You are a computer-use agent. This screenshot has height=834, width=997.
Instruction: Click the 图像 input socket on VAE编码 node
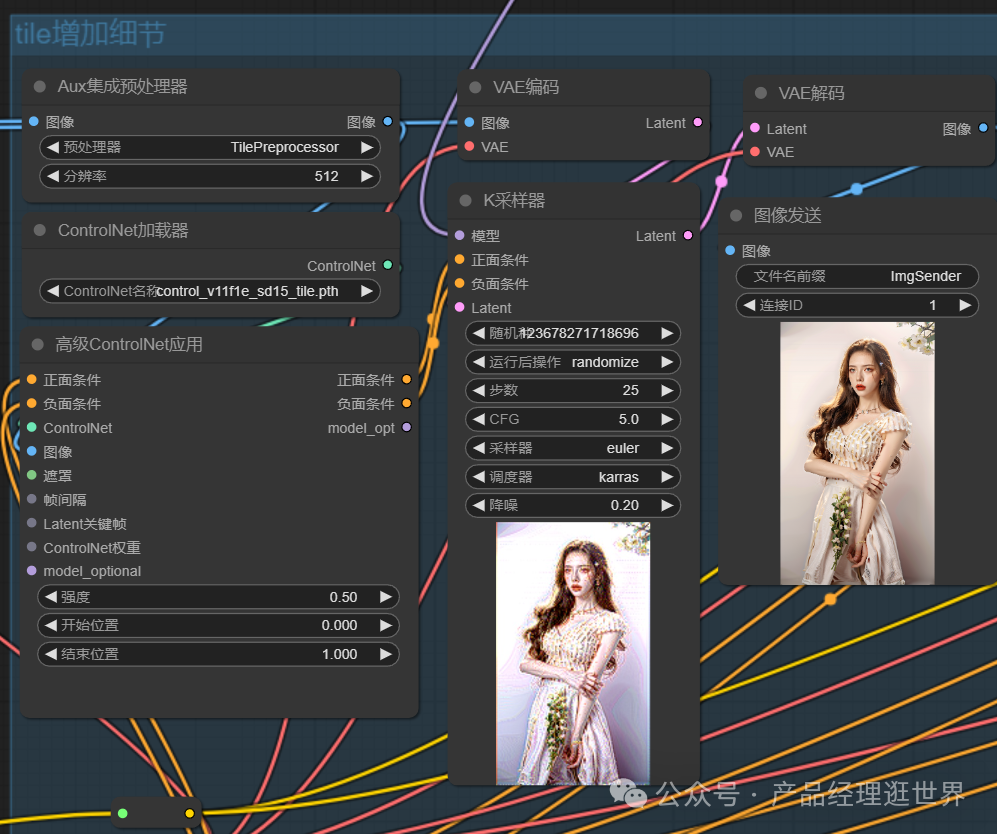pos(469,122)
